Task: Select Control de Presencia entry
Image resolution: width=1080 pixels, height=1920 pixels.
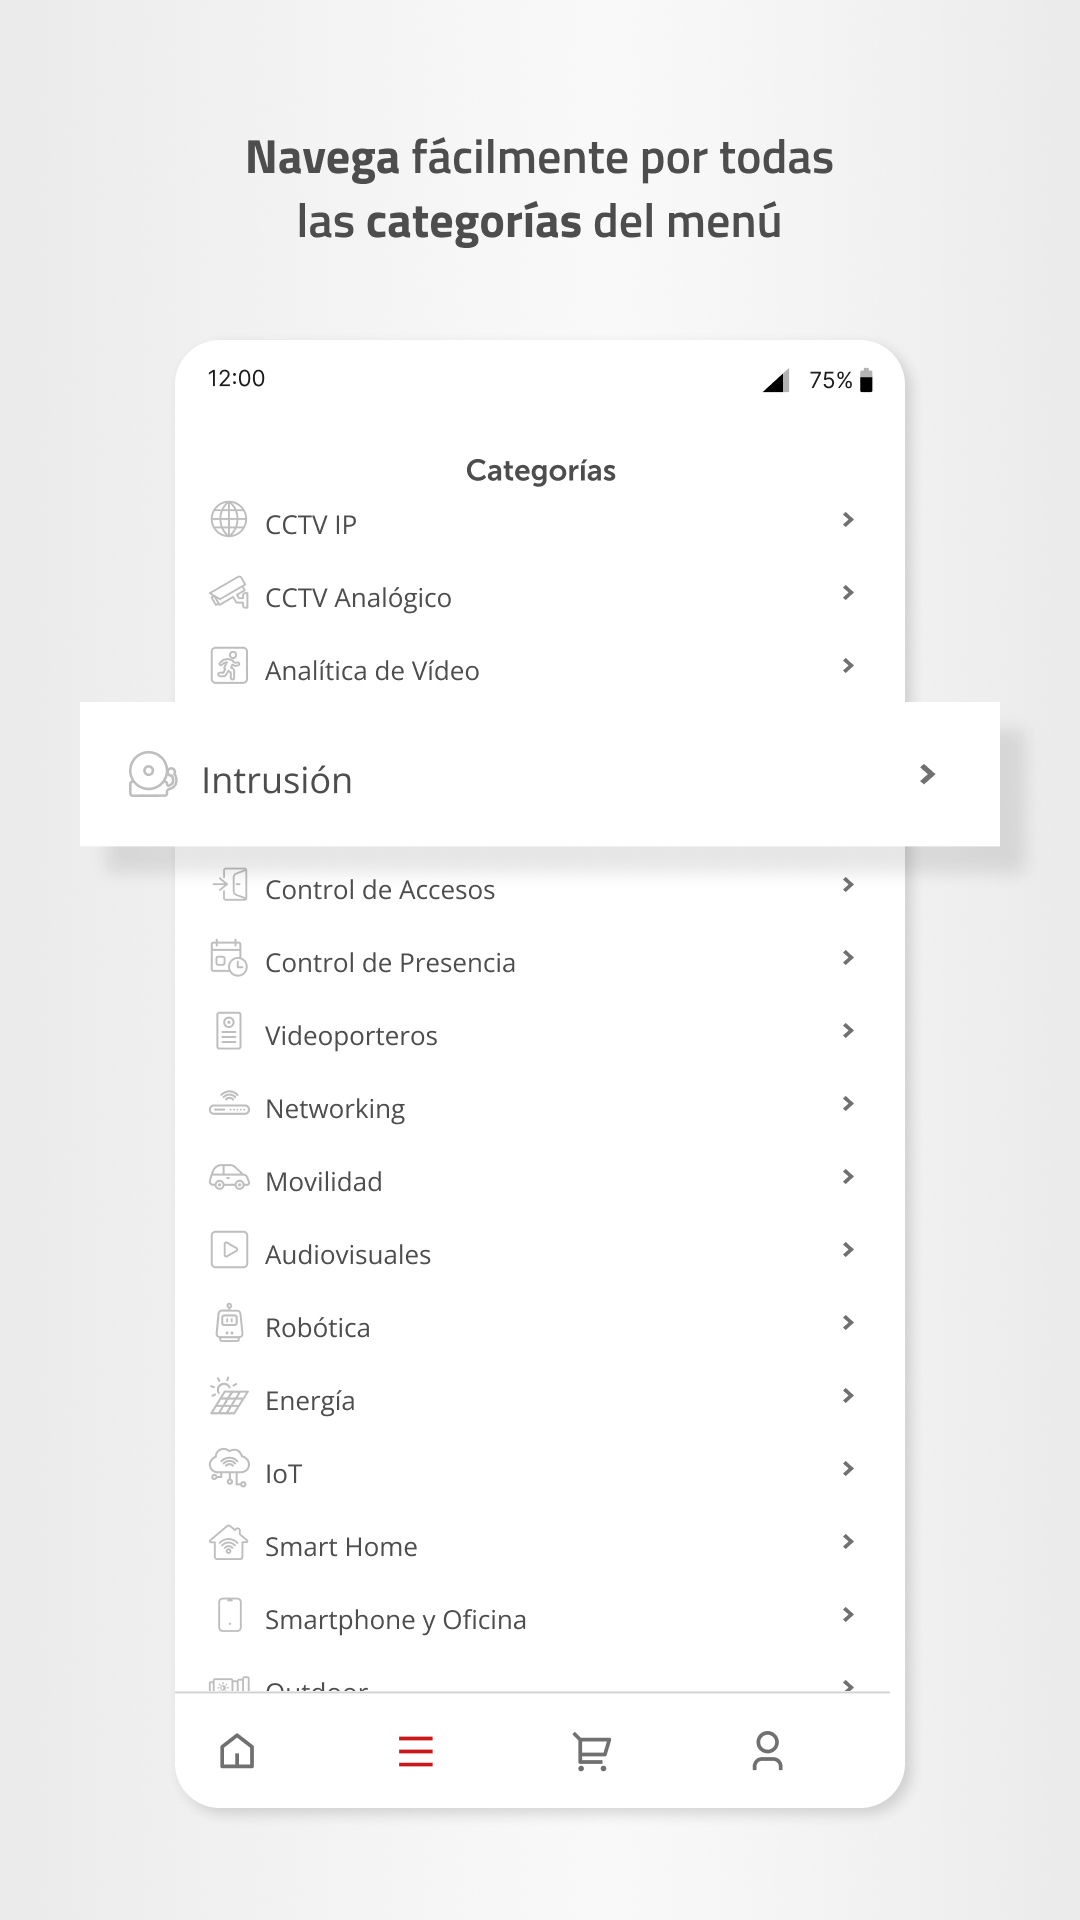Action: [390, 963]
